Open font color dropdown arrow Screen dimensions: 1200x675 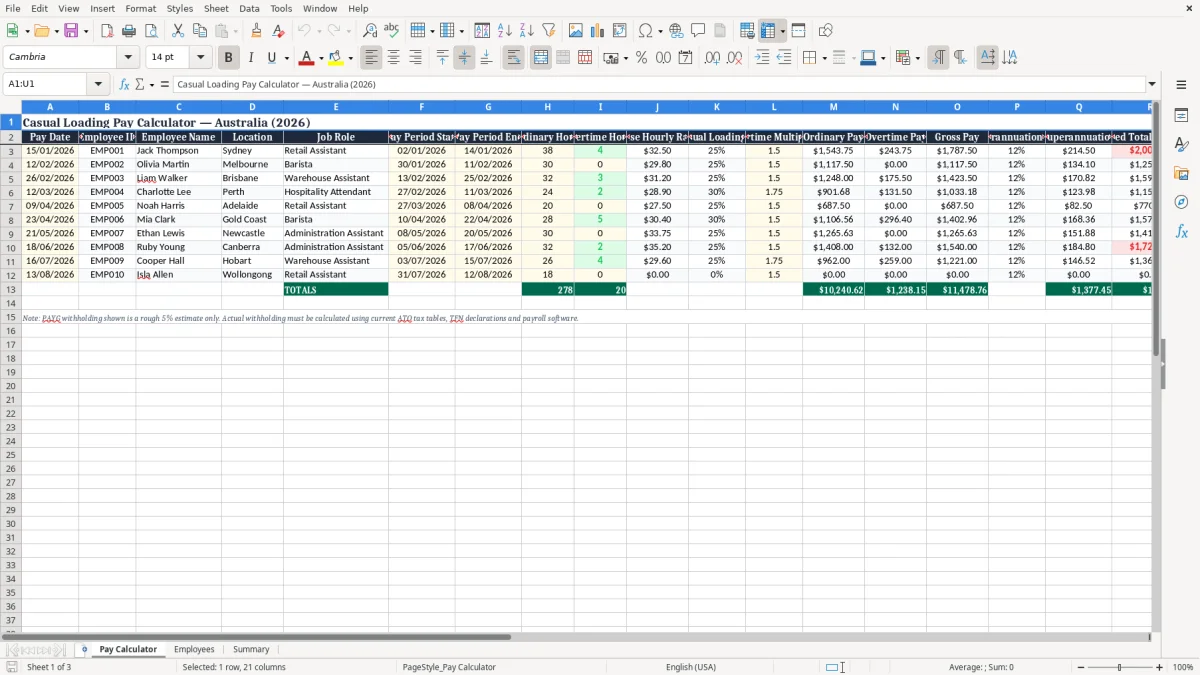click(320, 58)
